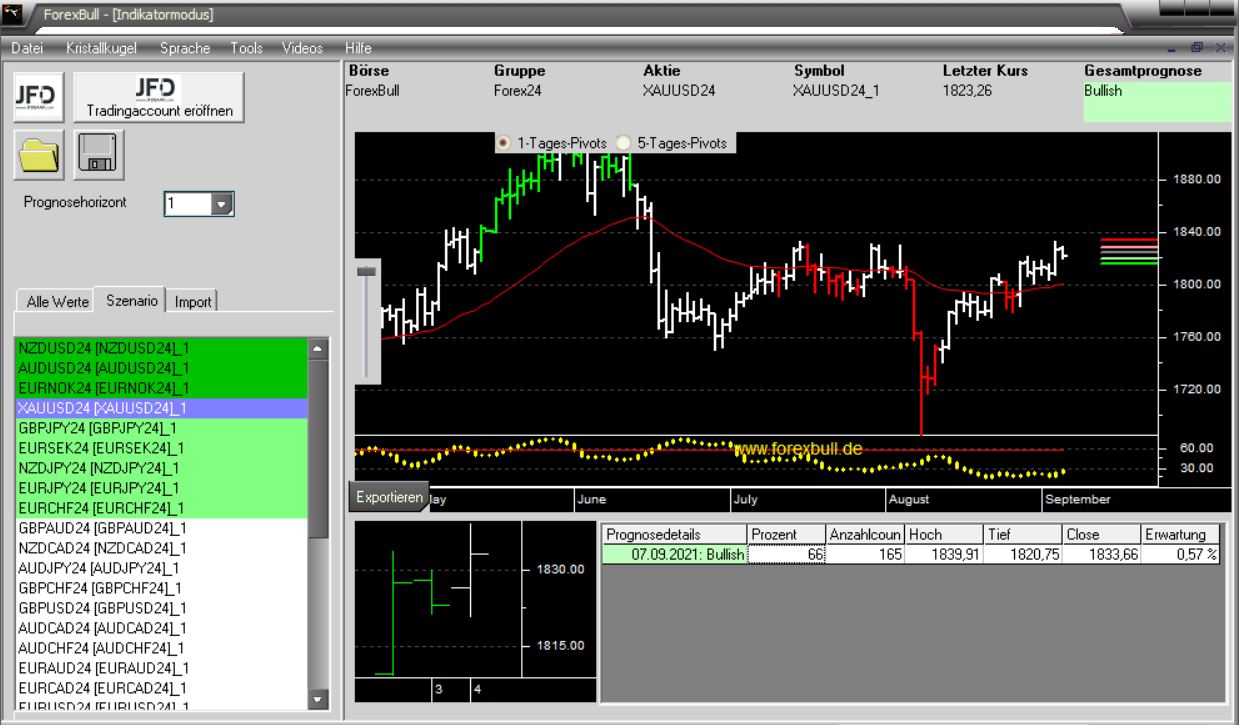Click the Hoch value 1839,91
This screenshot has height=725, width=1239.
pos(945,554)
